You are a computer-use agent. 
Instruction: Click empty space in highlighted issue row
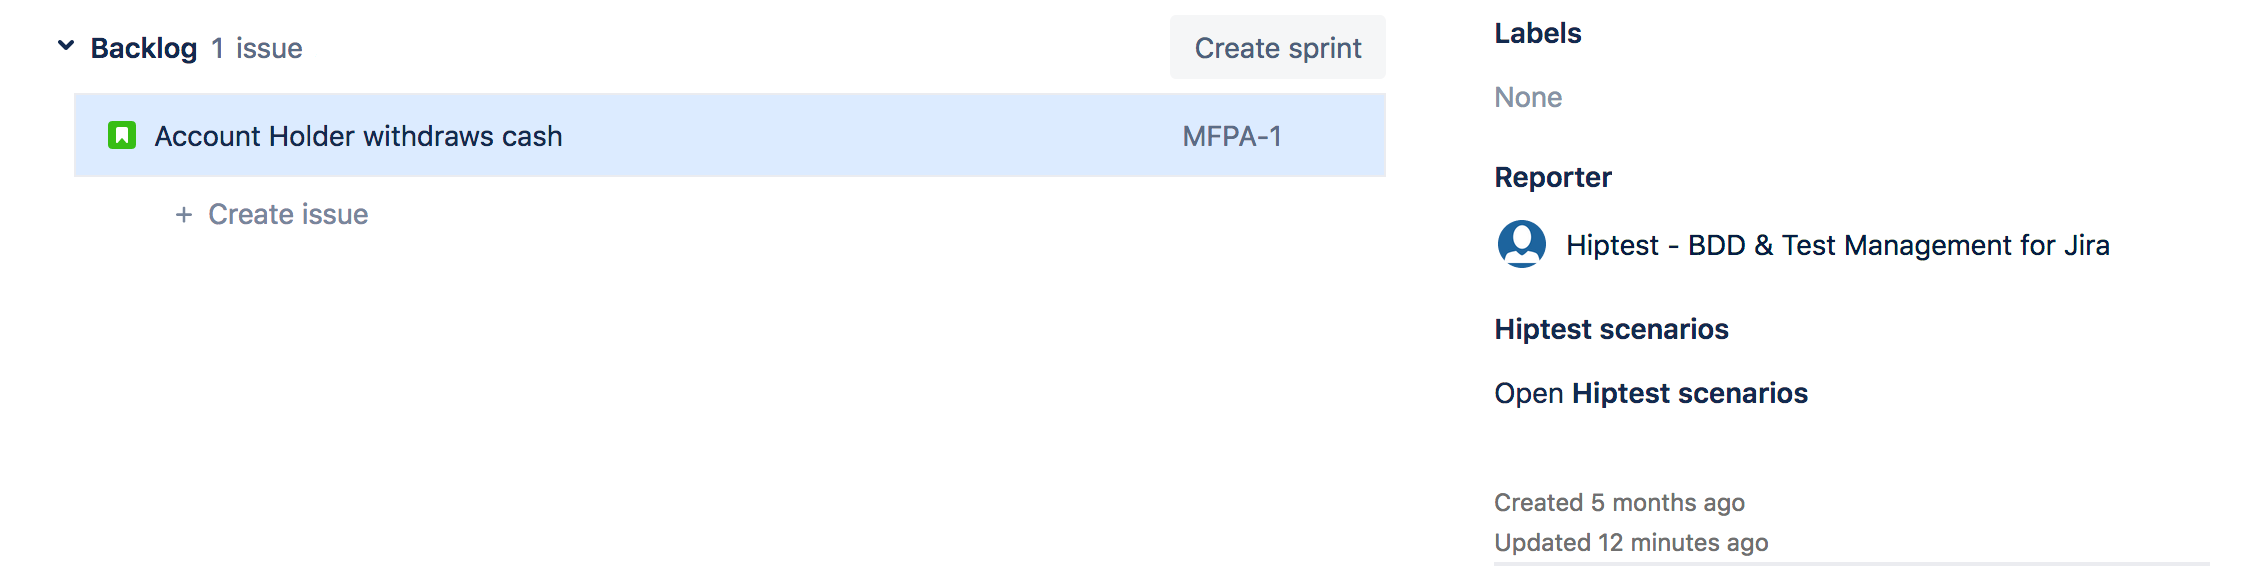[870, 136]
